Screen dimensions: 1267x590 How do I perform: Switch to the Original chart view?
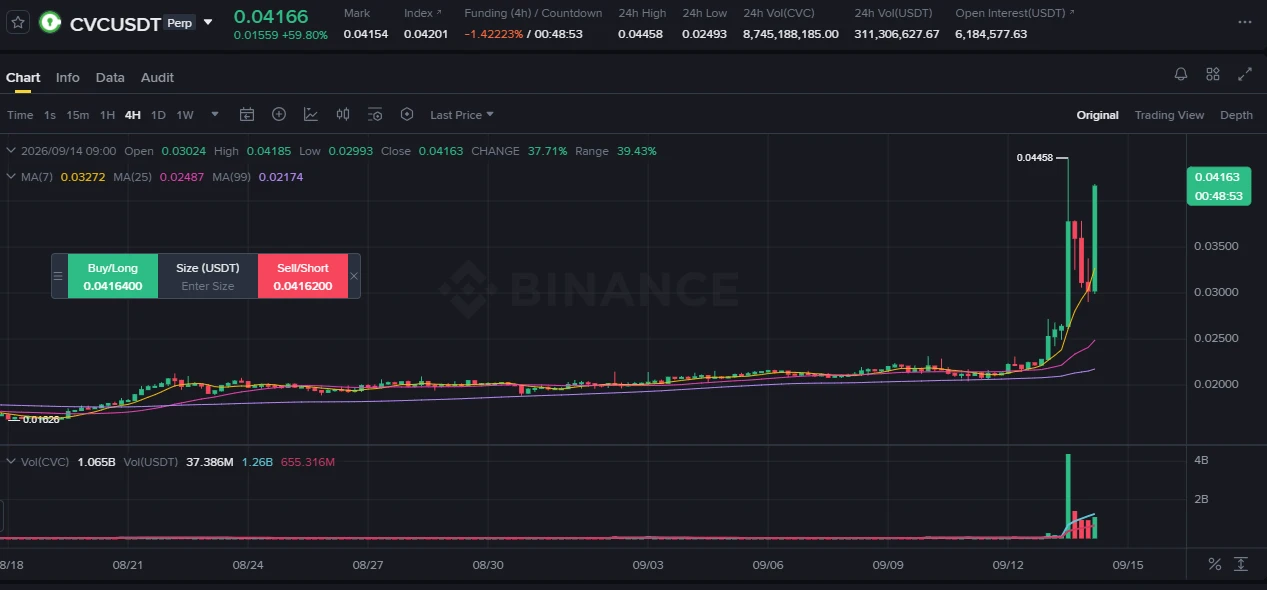pos(1097,115)
